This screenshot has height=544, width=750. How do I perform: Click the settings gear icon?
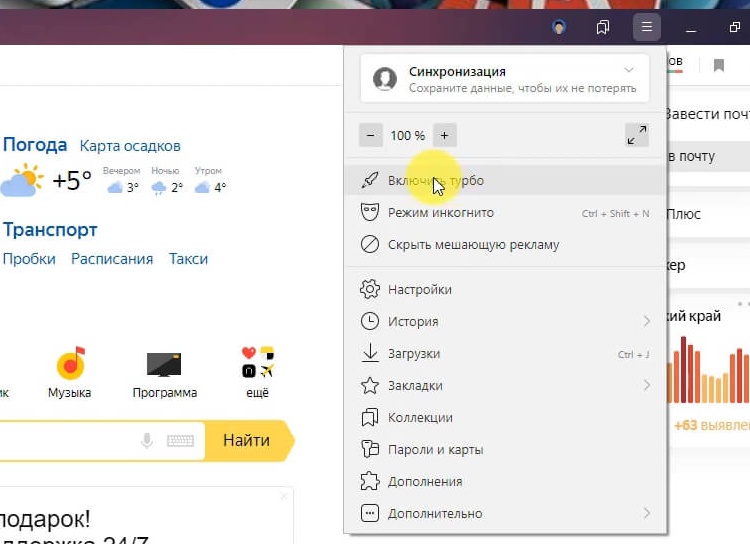point(370,289)
